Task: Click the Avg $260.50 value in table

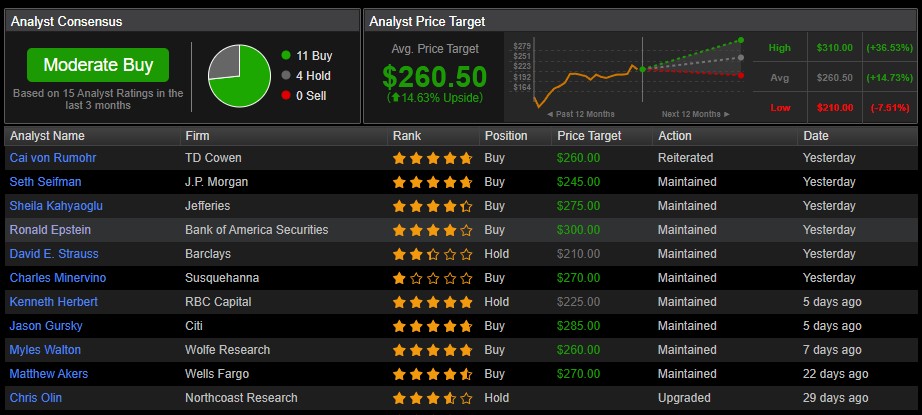Action: 834,78
